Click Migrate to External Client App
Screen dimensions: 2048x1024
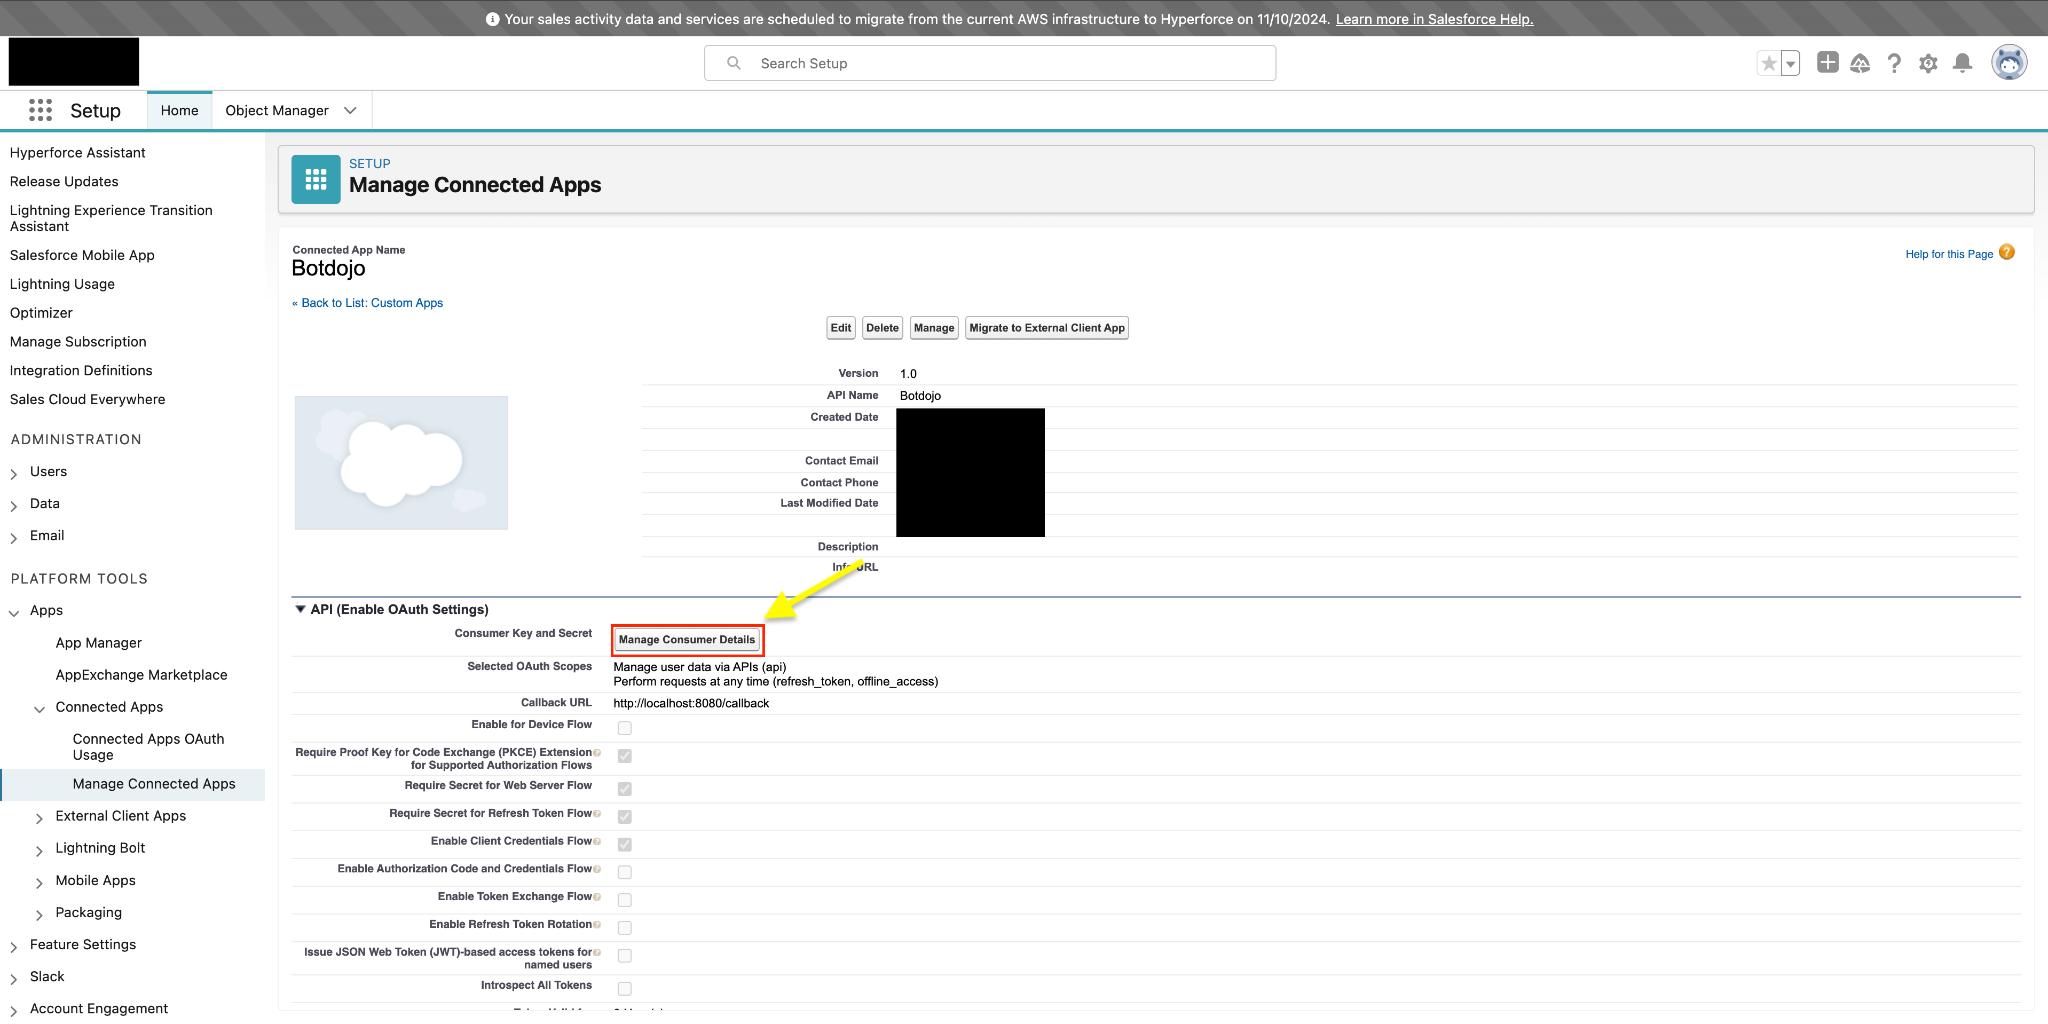(1047, 328)
